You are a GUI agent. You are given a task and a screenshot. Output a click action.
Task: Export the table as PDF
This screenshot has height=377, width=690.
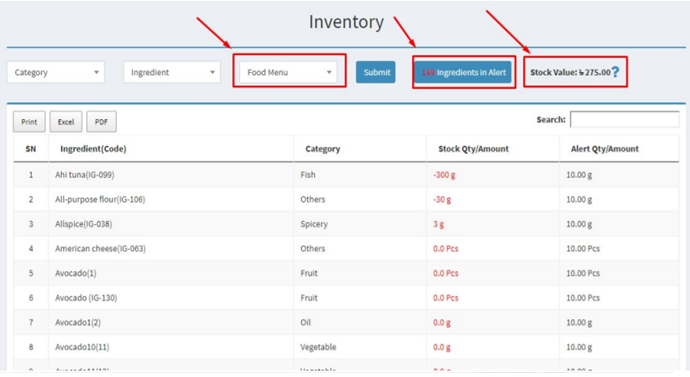[101, 122]
